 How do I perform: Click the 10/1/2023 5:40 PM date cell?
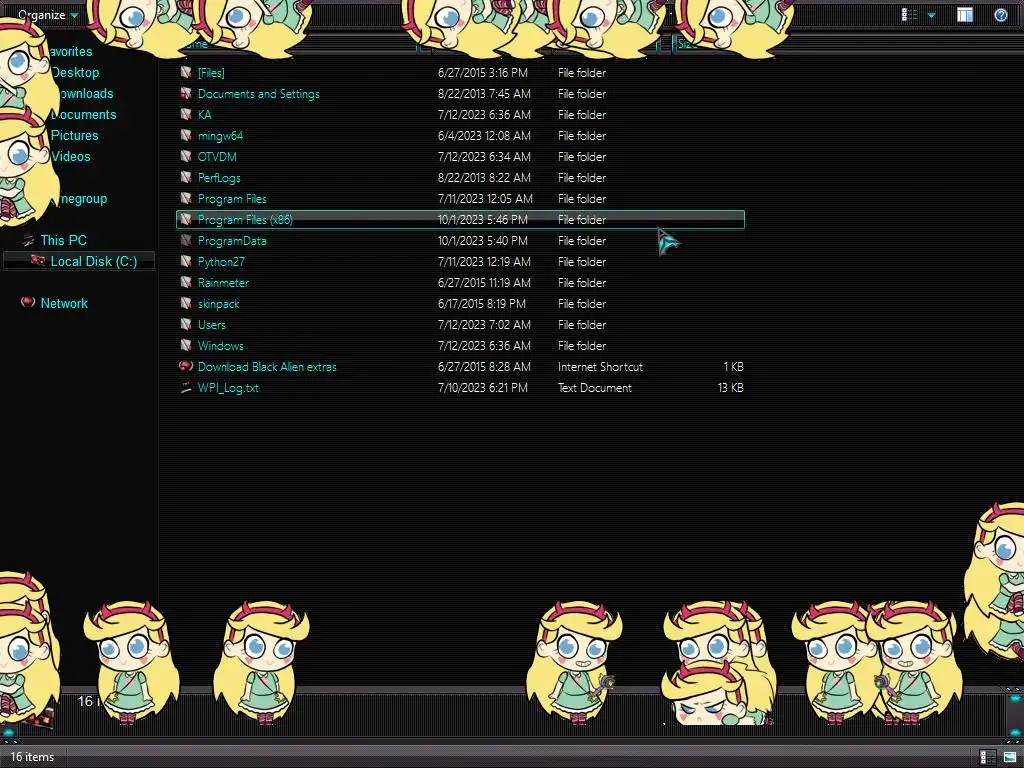pos(483,240)
